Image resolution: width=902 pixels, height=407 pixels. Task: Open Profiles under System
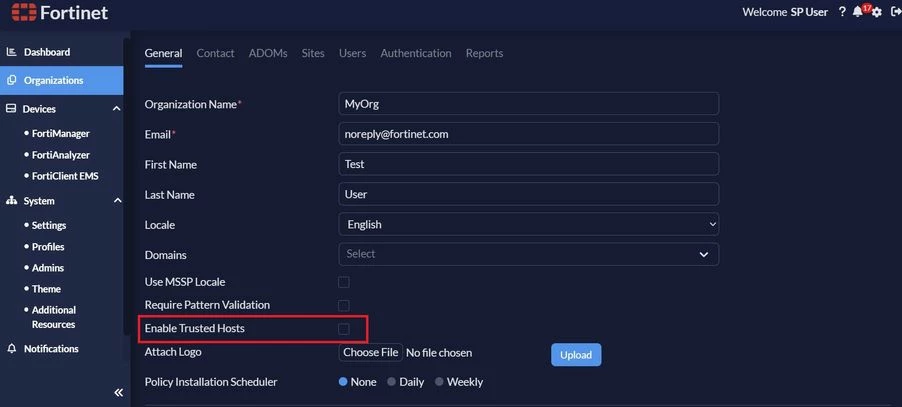(48, 247)
